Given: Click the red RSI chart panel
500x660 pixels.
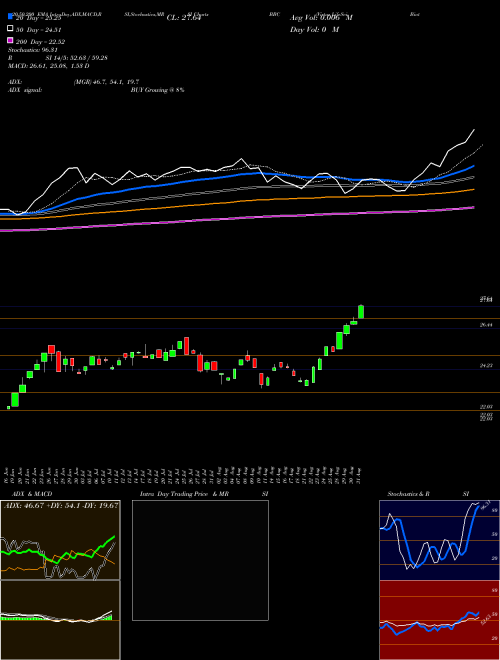Looking at the screenshot, I should click(439, 620).
